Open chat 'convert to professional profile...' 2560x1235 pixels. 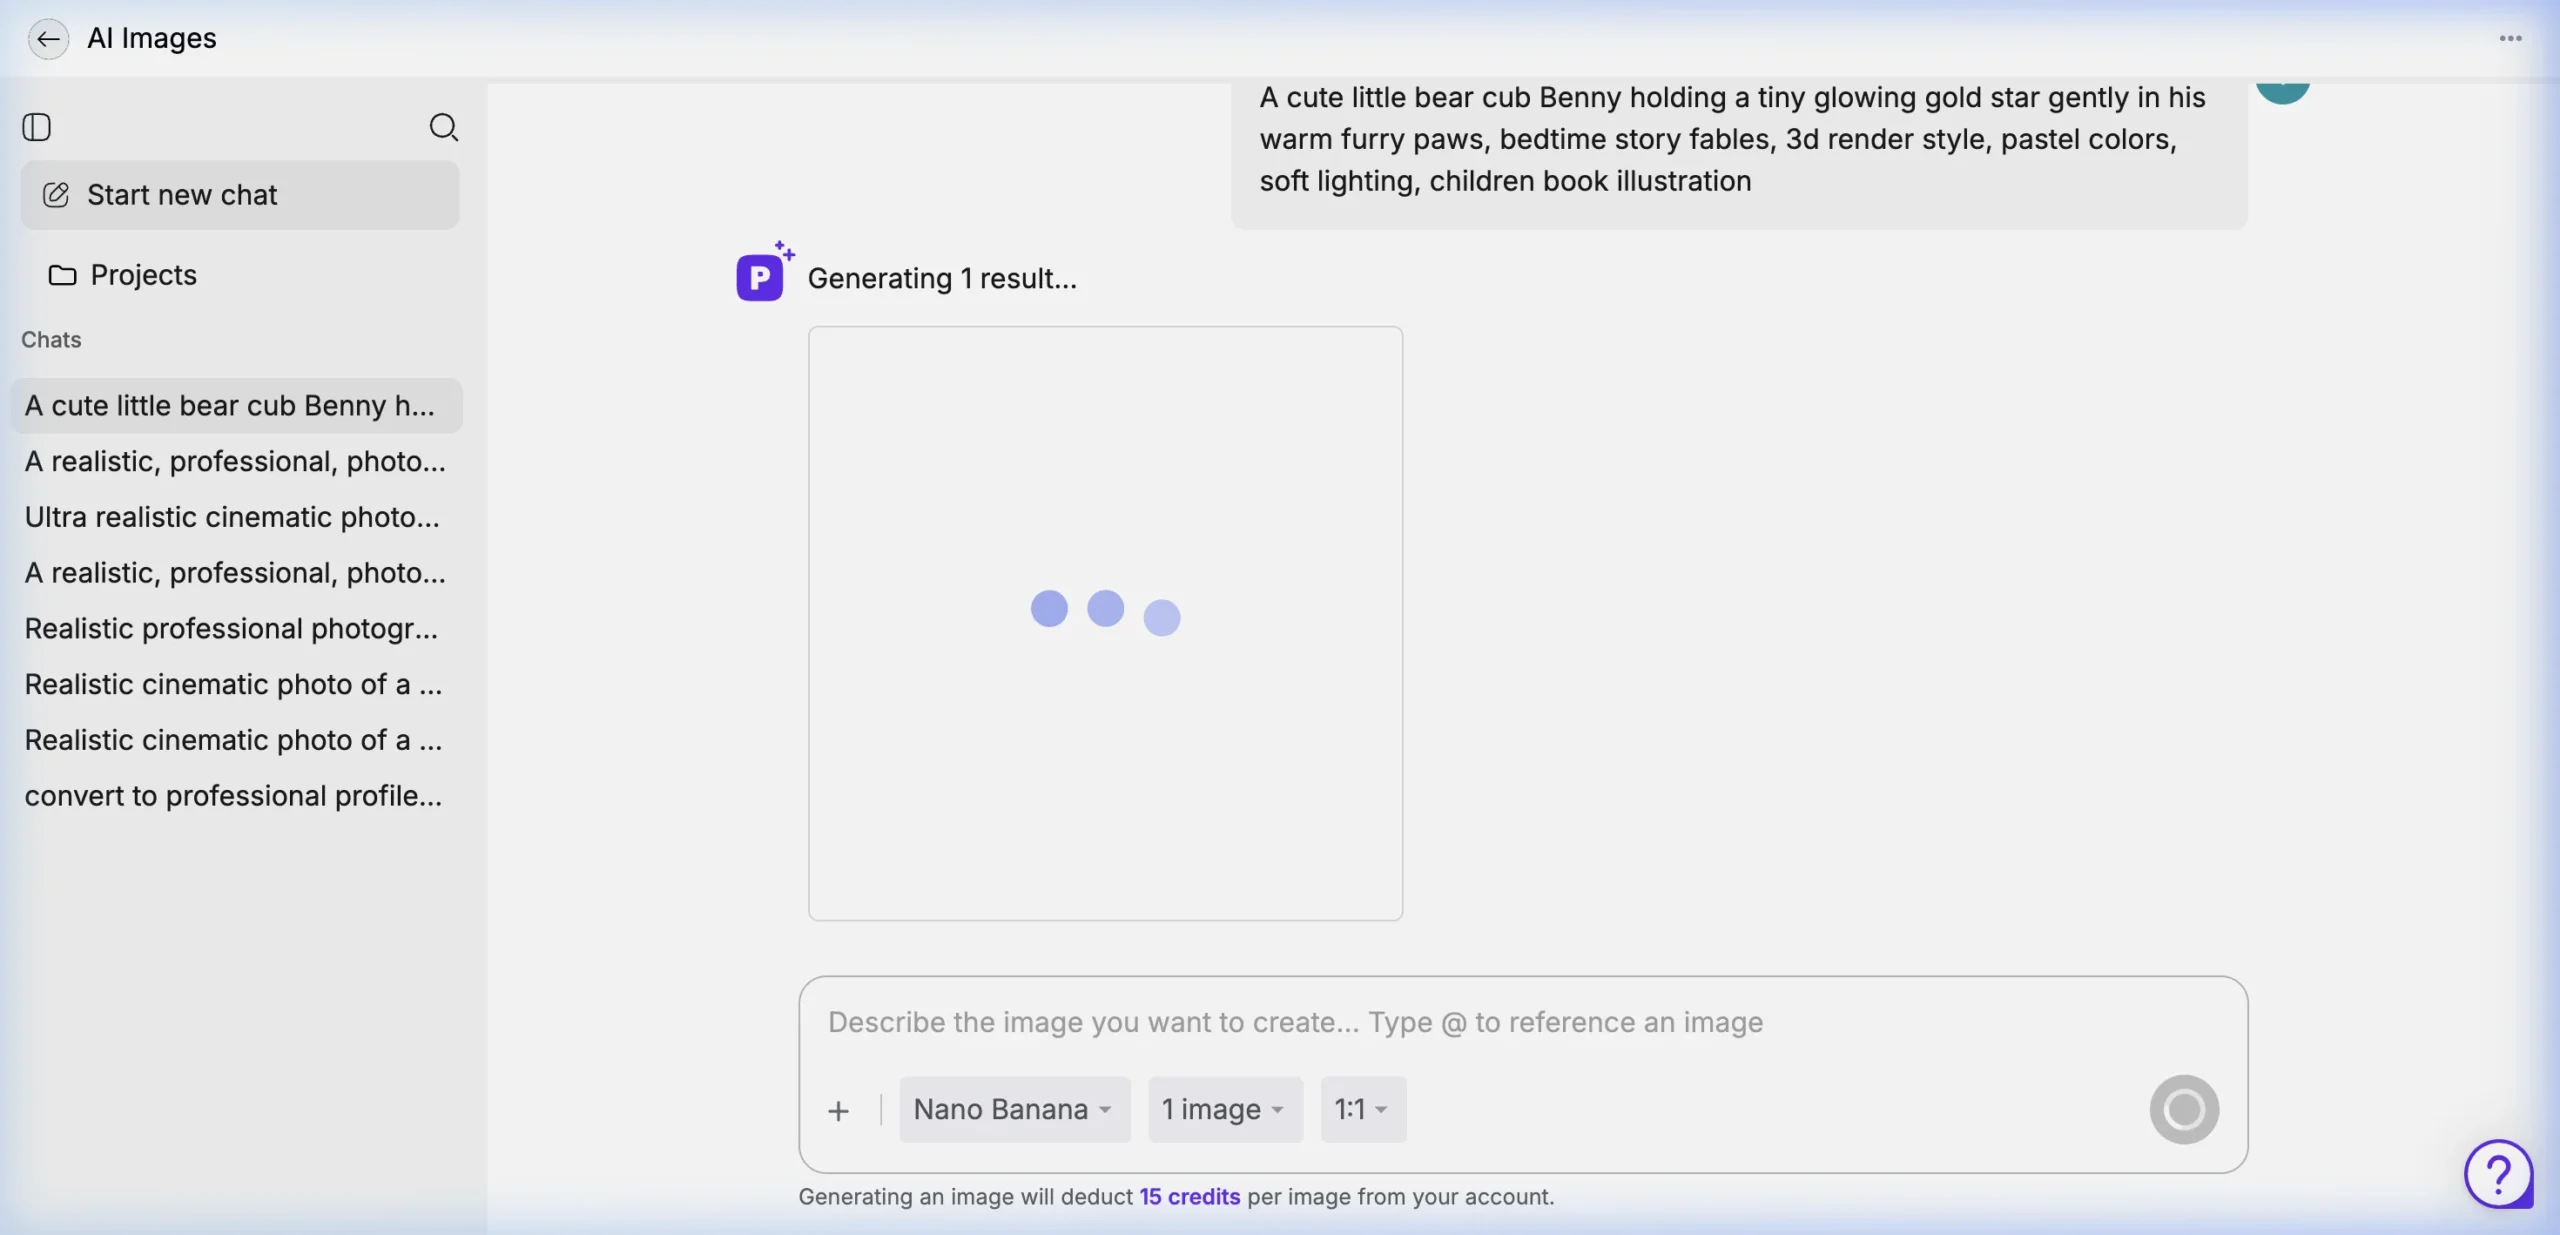tap(237, 796)
